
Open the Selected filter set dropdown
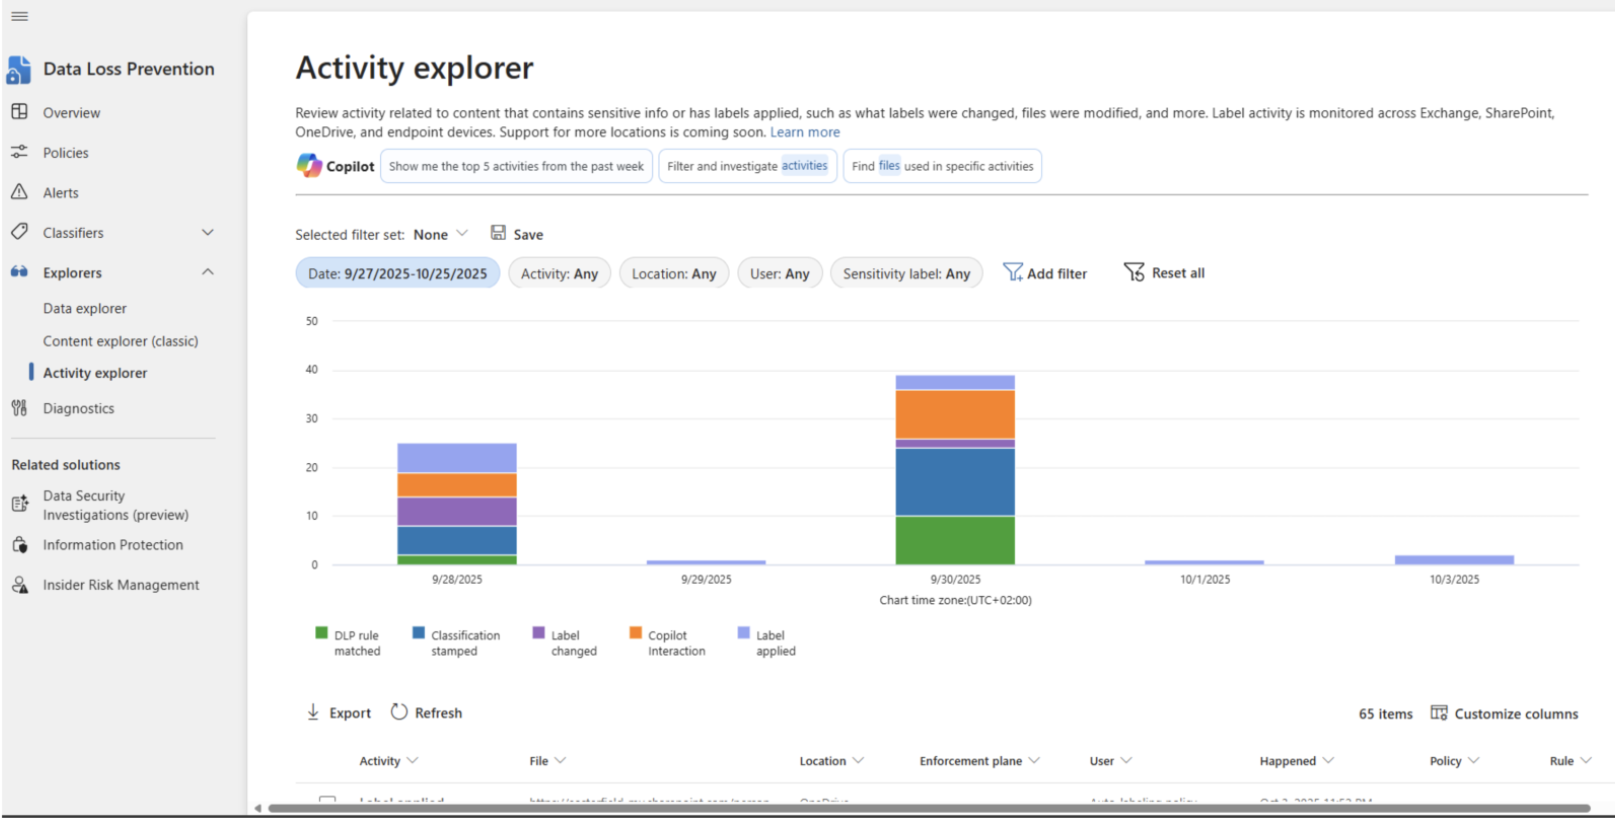point(440,234)
